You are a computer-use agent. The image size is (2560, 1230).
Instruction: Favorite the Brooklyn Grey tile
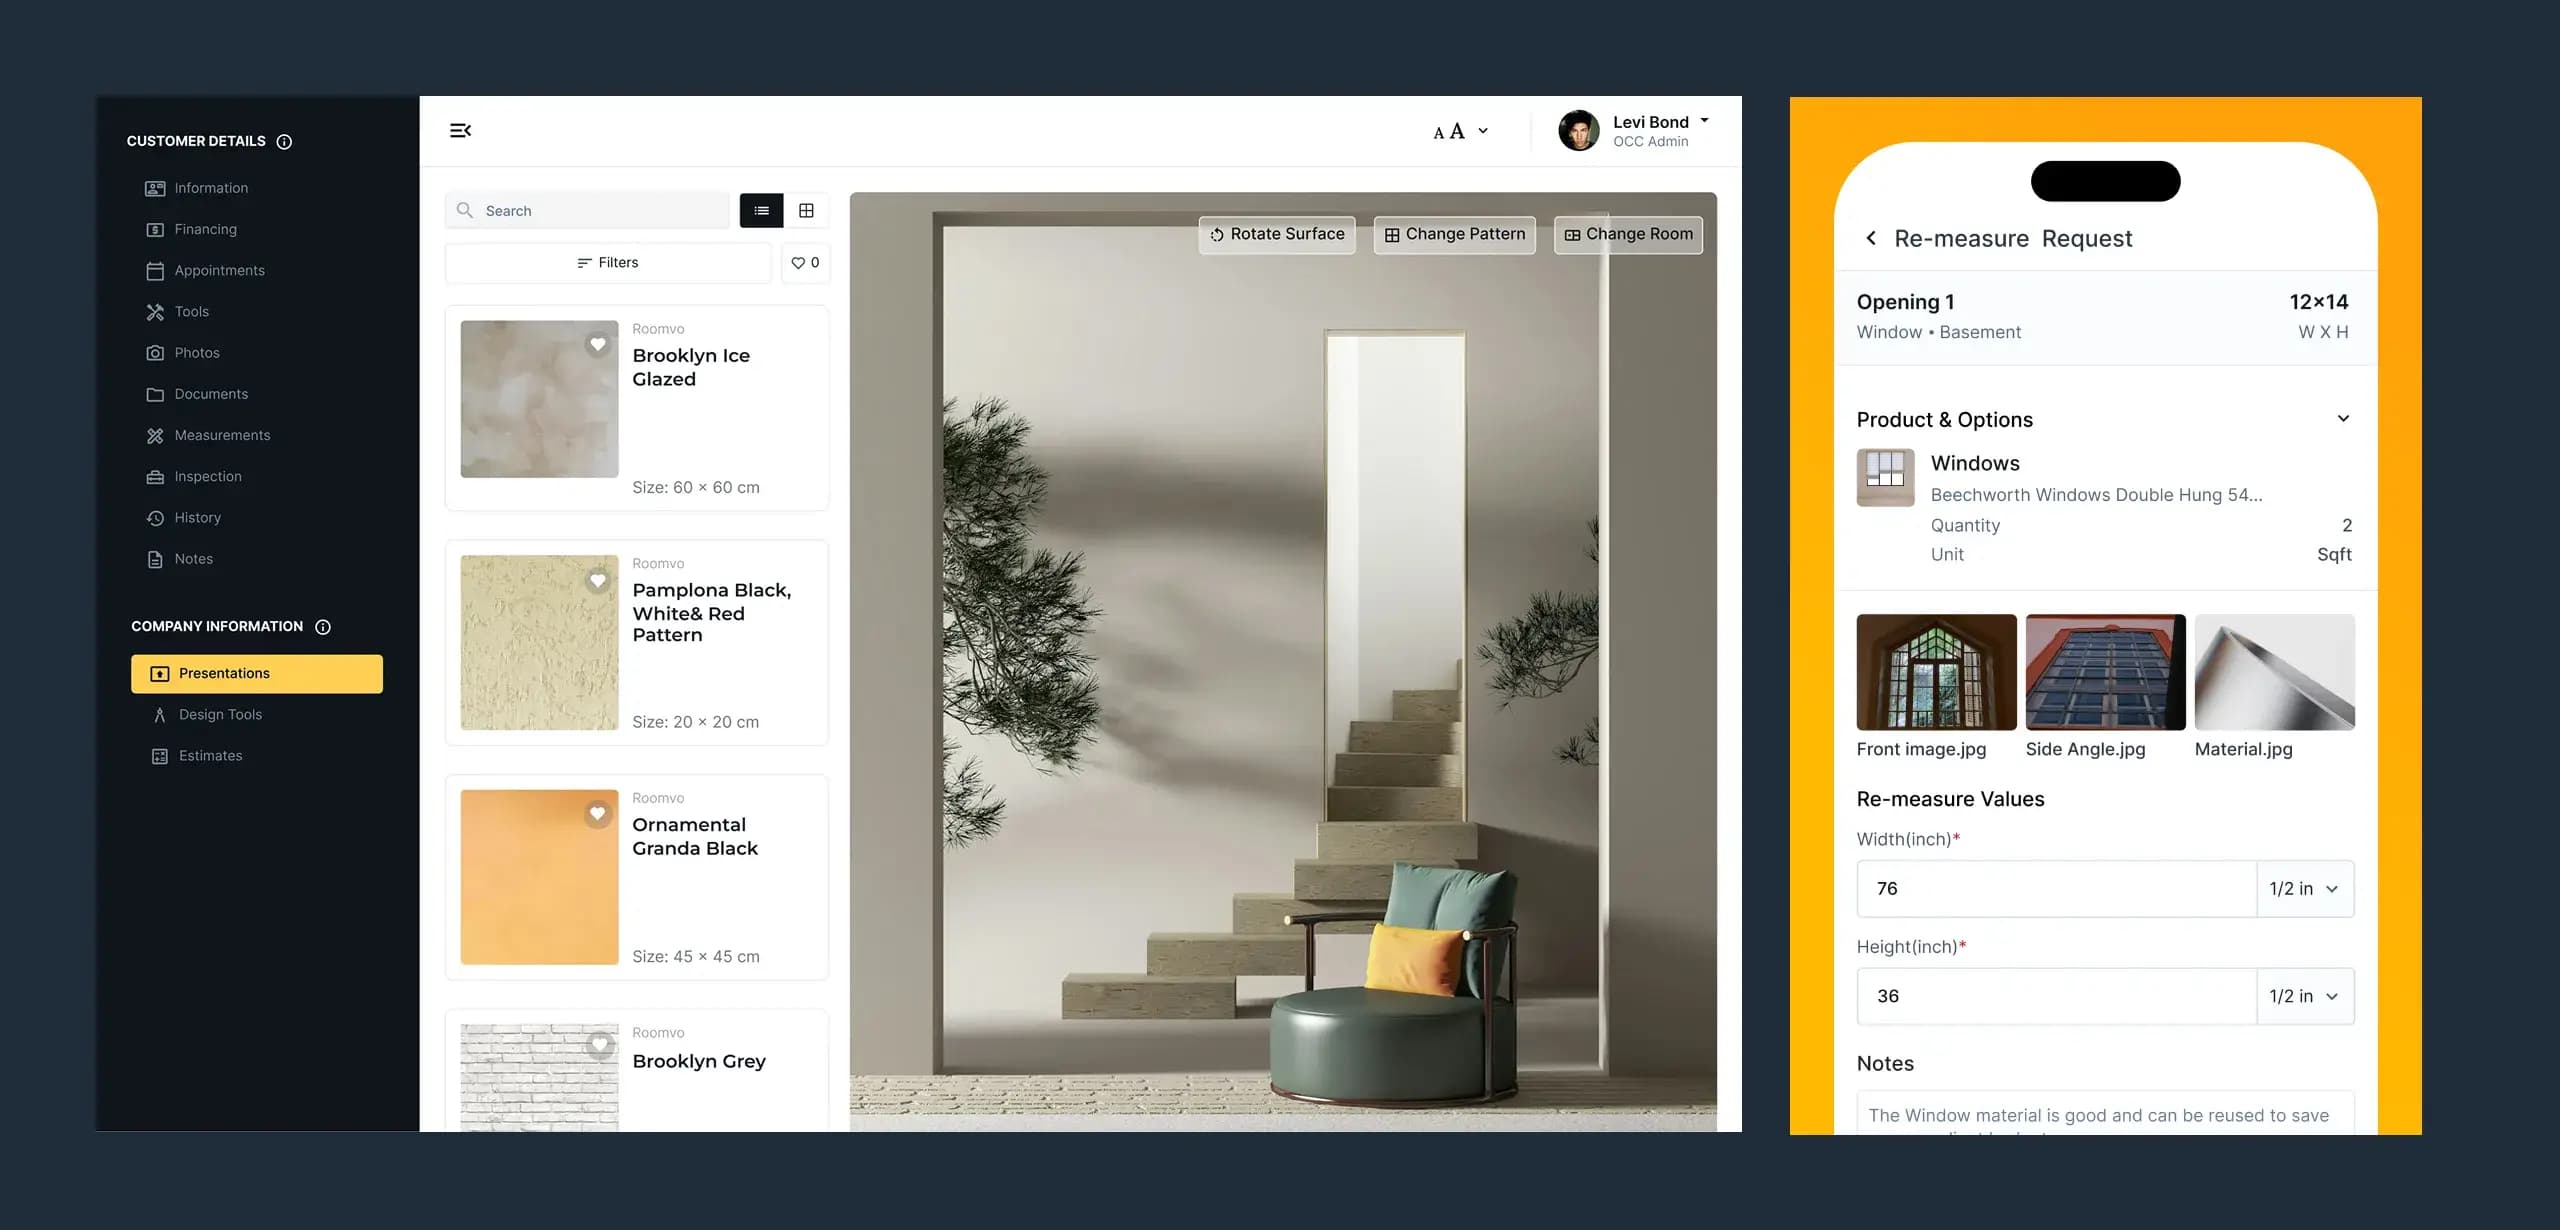click(x=598, y=1045)
